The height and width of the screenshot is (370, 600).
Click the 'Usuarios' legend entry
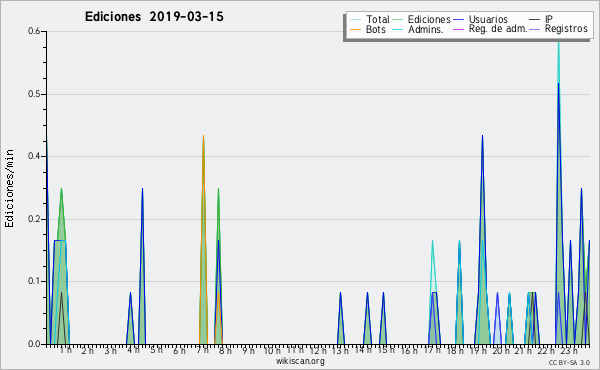click(481, 19)
